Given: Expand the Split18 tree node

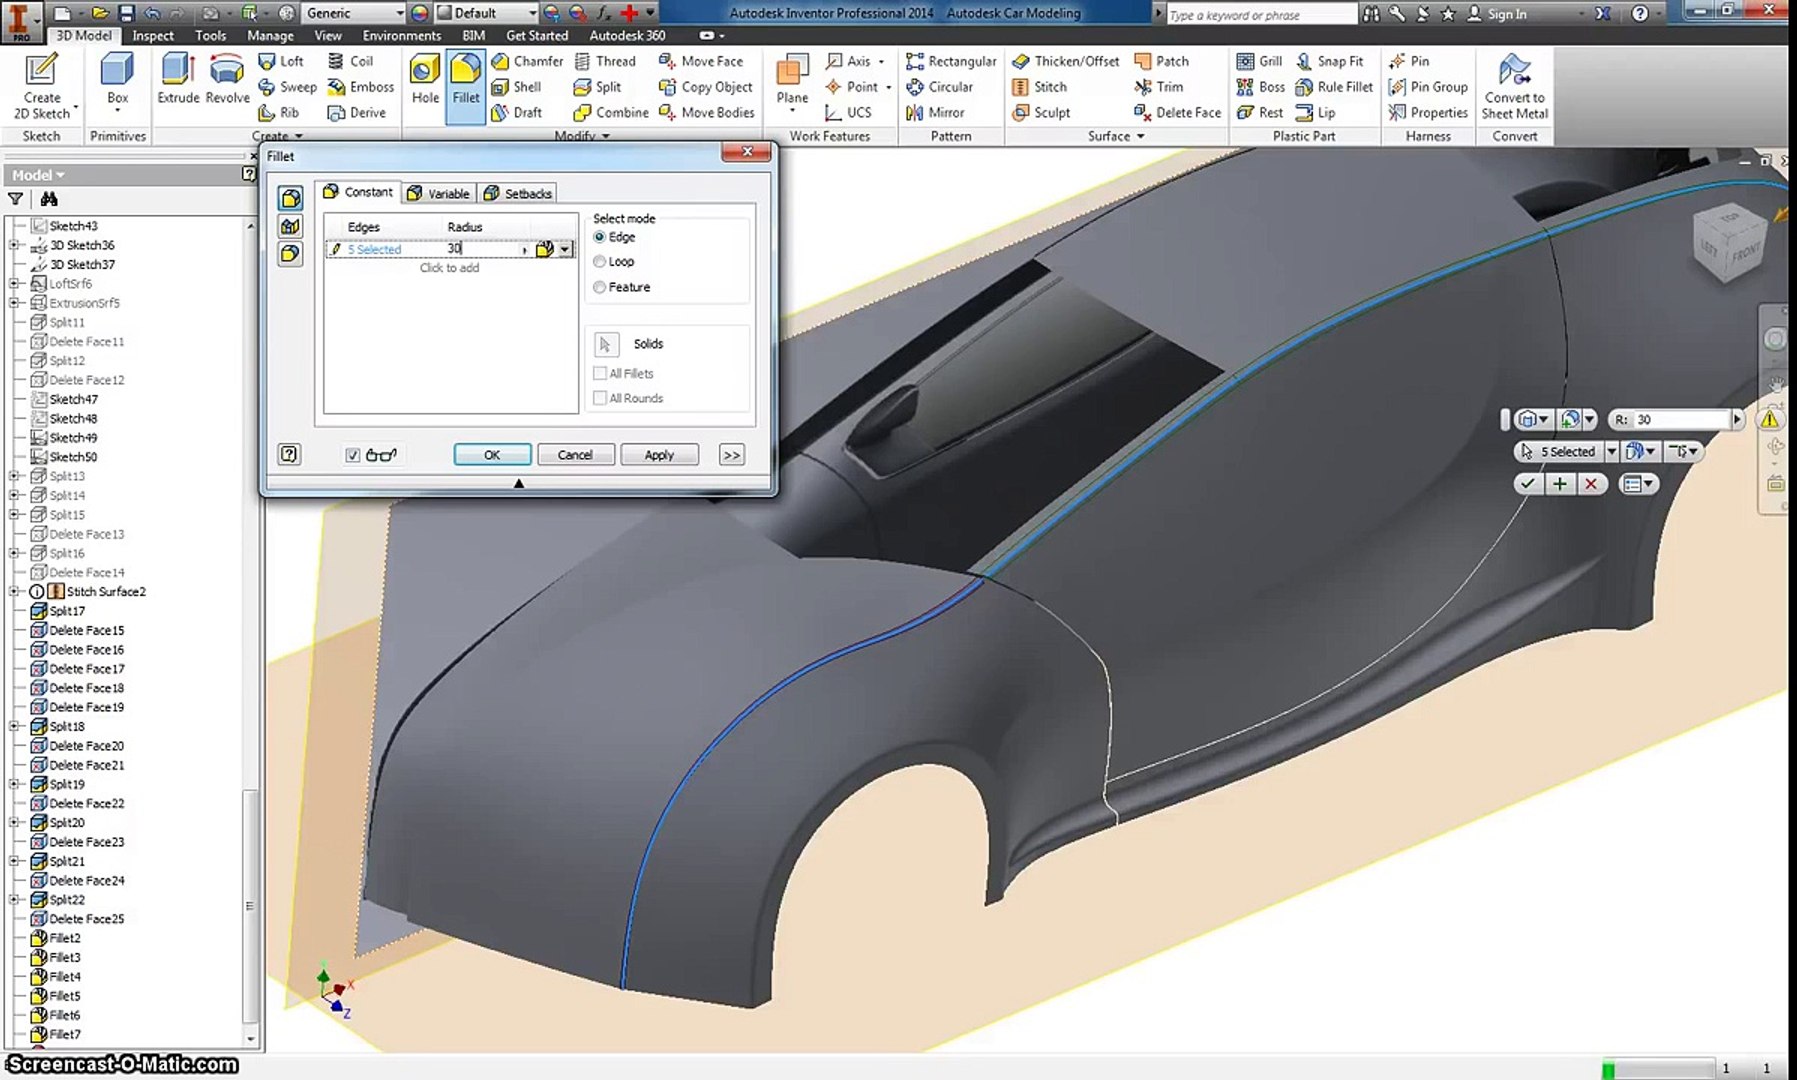Looking at the screenshot, I should [x=15, y=727].
